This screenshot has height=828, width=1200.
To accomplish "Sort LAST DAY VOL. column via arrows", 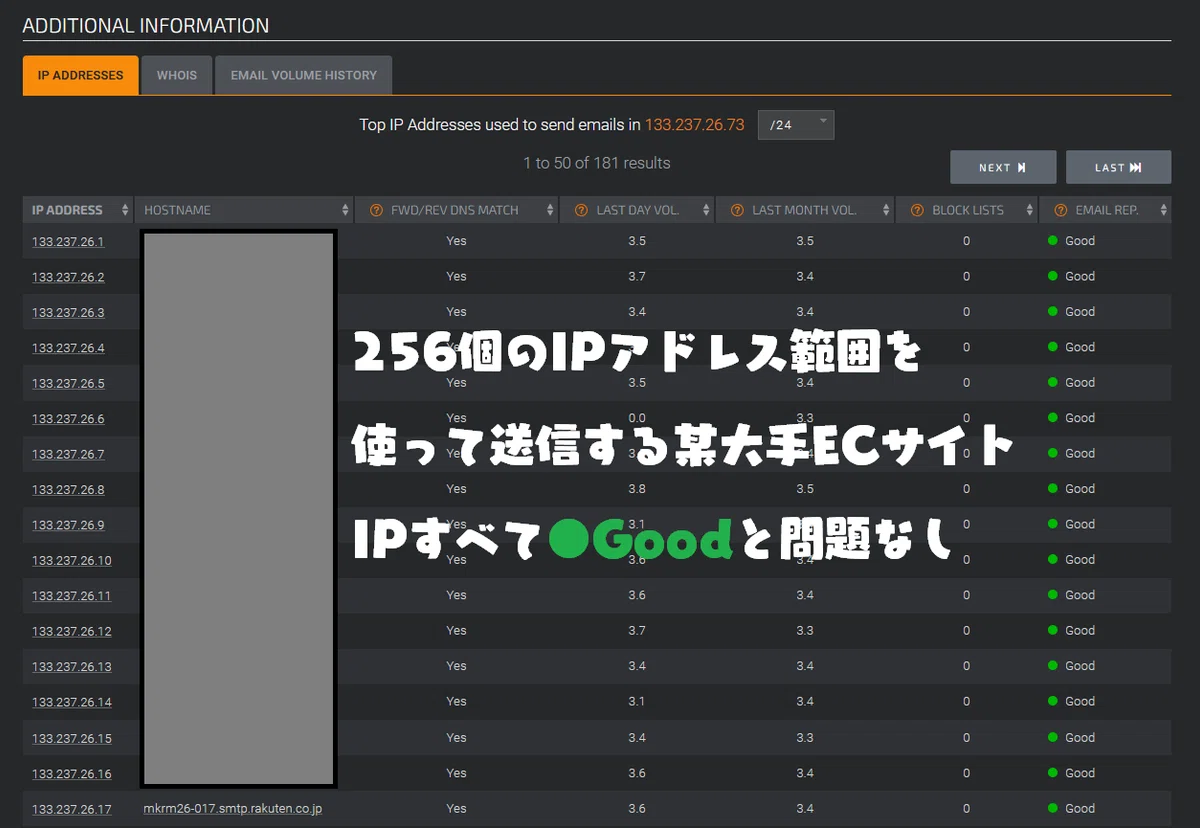I will point(706,210).
